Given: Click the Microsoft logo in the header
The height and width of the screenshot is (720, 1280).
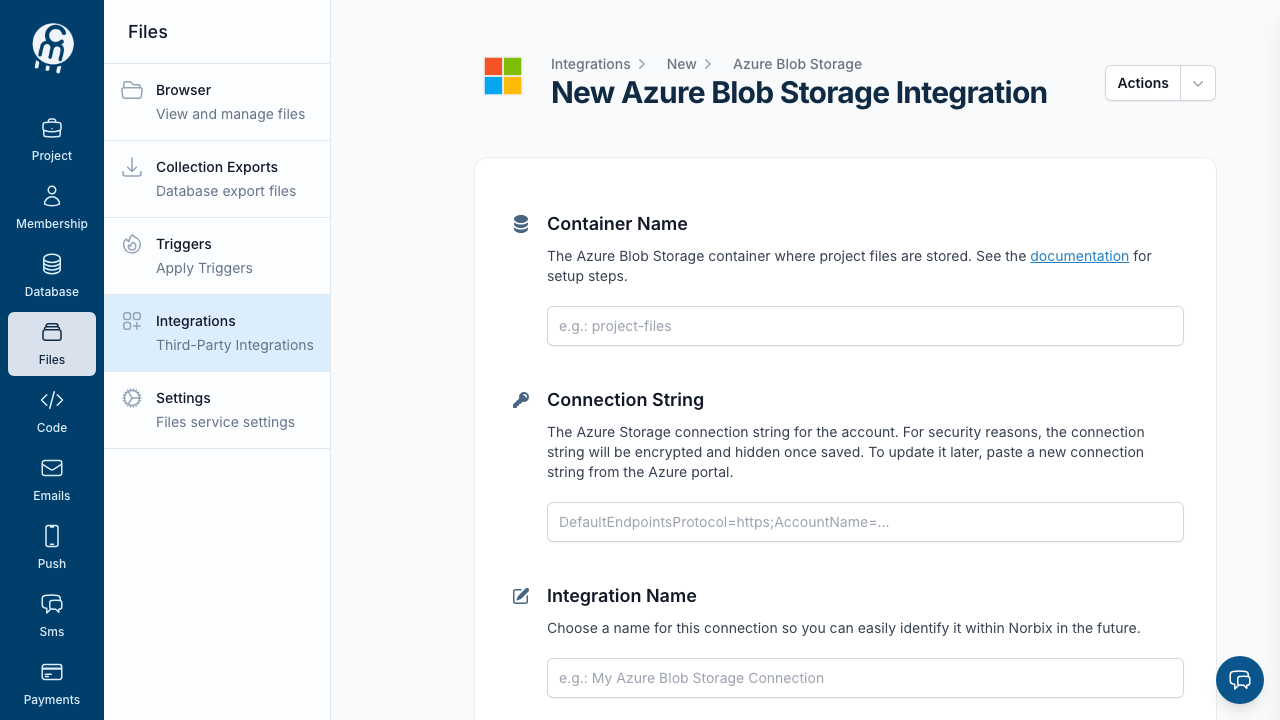Looking at the screenshot, I should coord(503,76).
